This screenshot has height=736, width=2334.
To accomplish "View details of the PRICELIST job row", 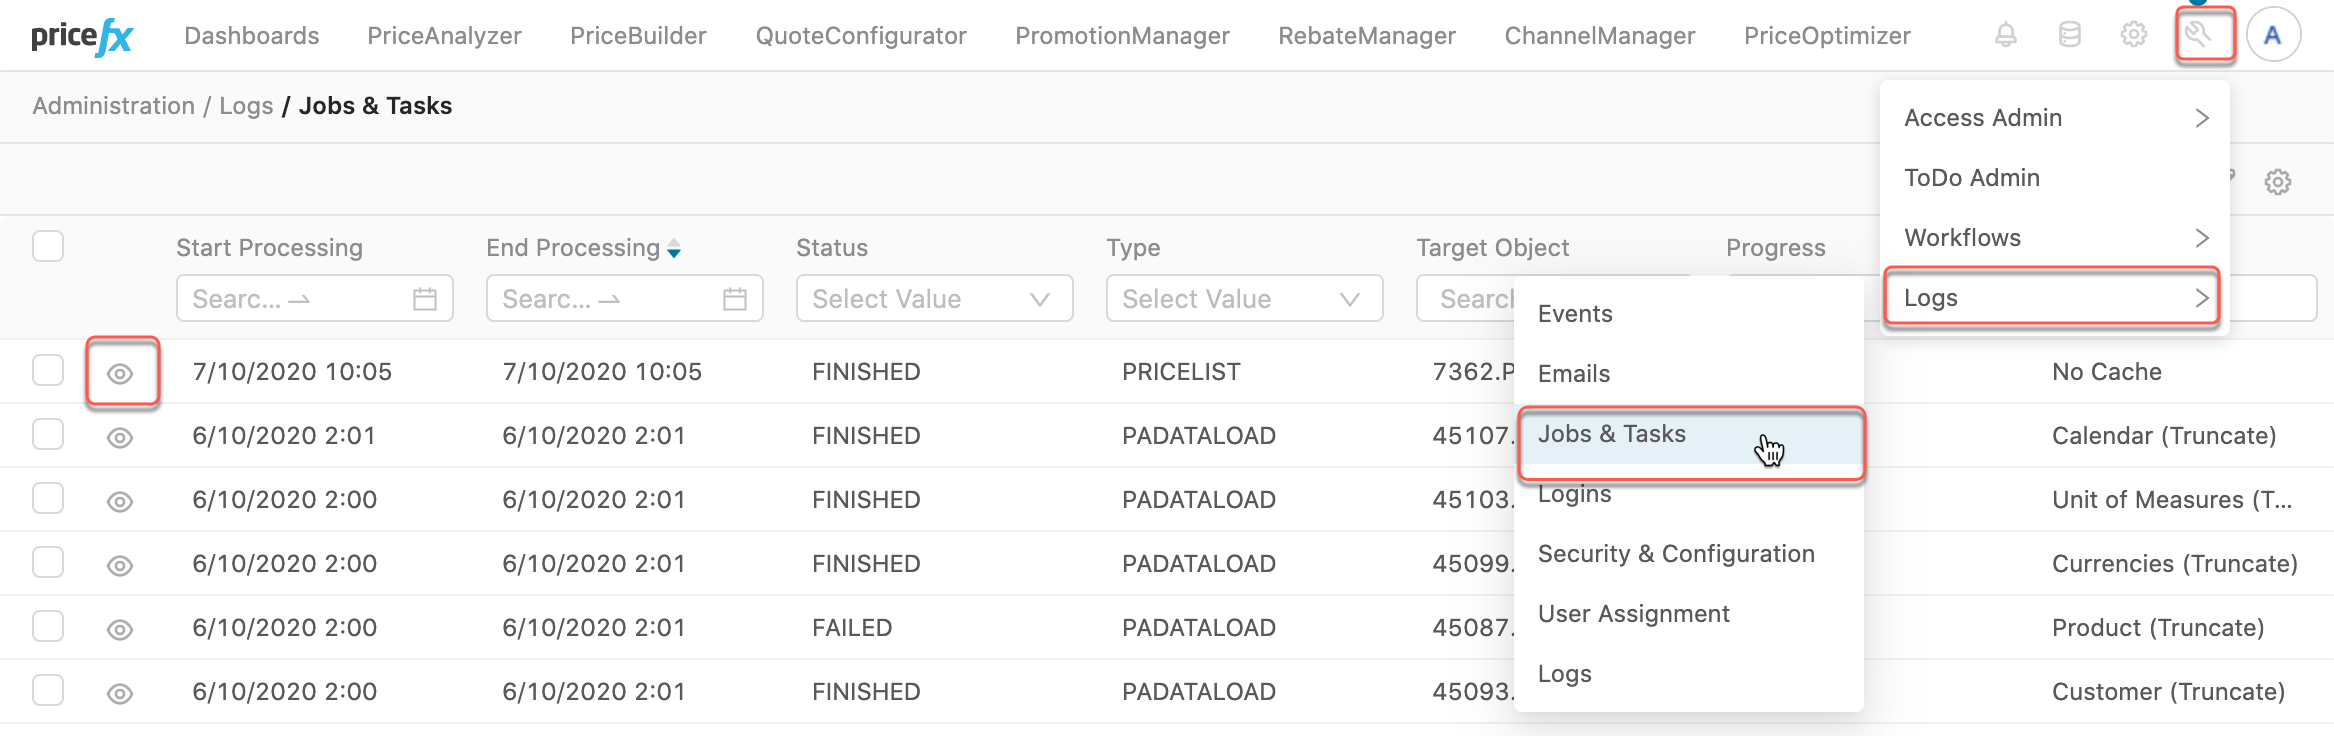I will [121, 373].
